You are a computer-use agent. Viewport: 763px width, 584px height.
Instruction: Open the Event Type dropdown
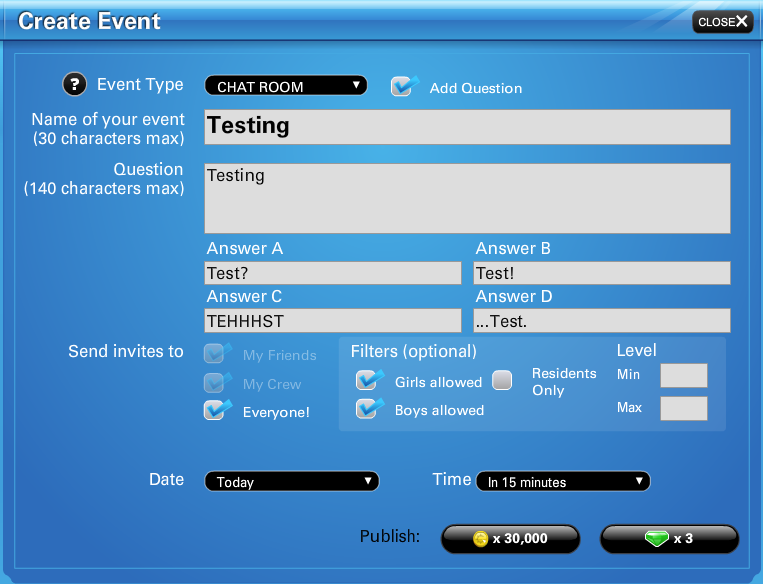coord(286,86)
